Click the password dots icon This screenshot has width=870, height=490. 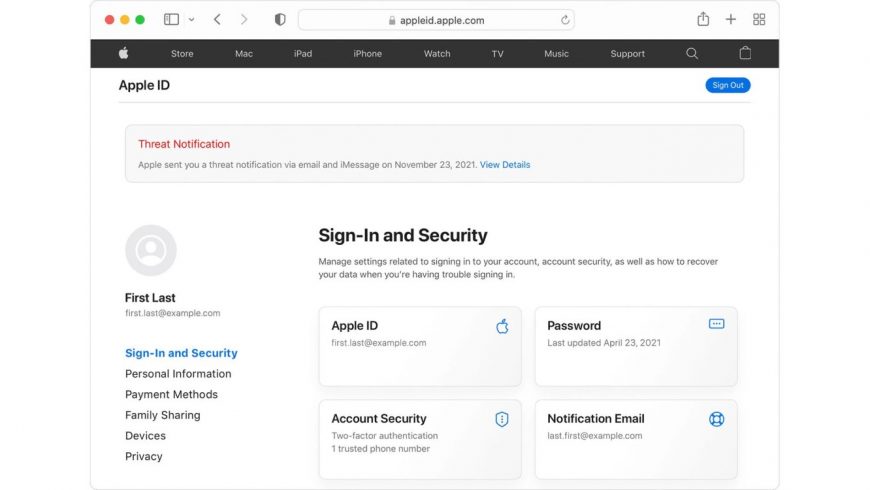[716, 324]
